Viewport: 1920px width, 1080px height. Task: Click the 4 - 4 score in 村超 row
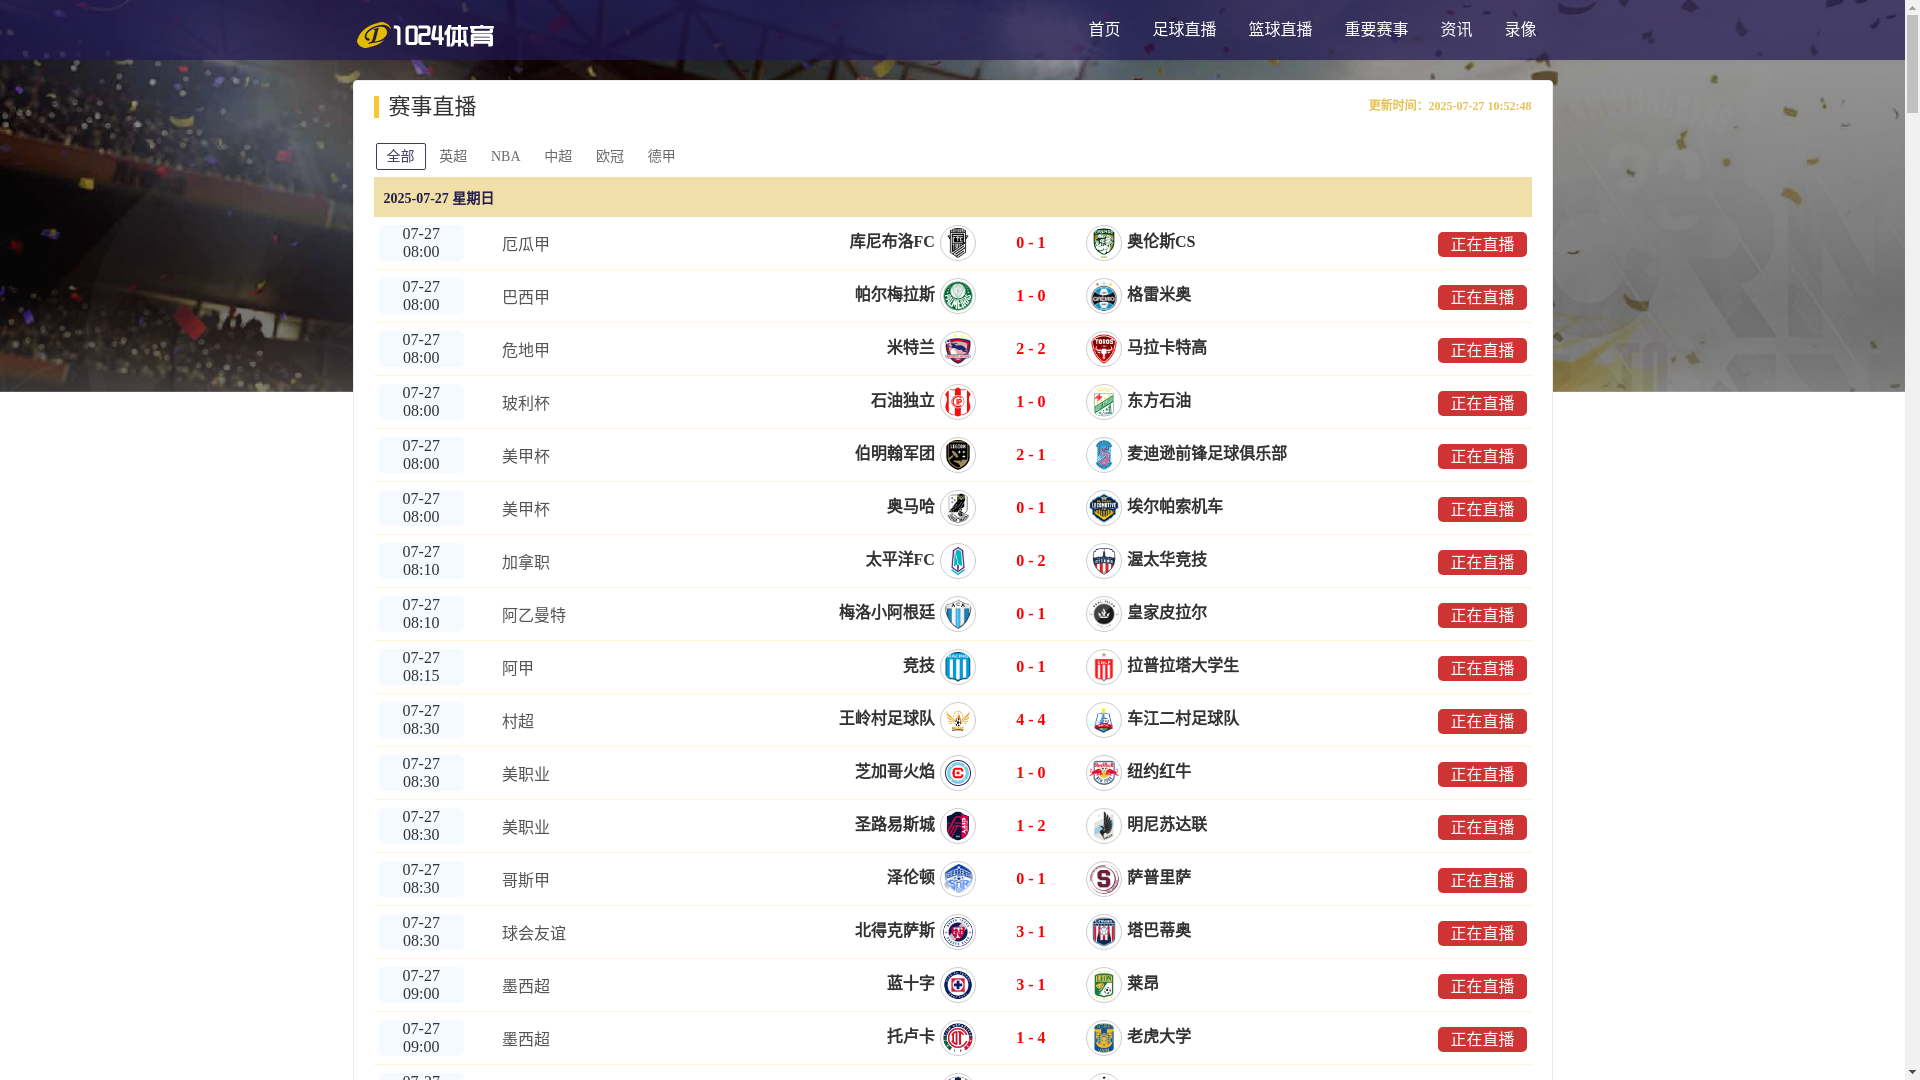pyautogui.click(x=1031, y=720)
